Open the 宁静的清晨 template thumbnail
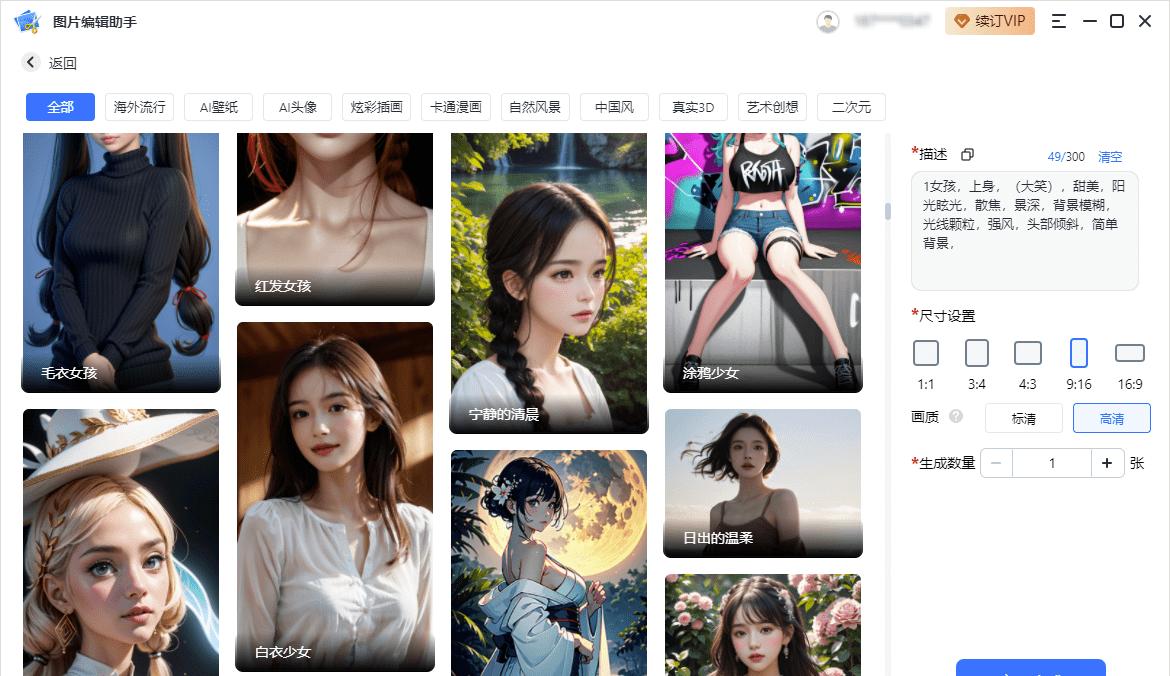 click(548, 284)
